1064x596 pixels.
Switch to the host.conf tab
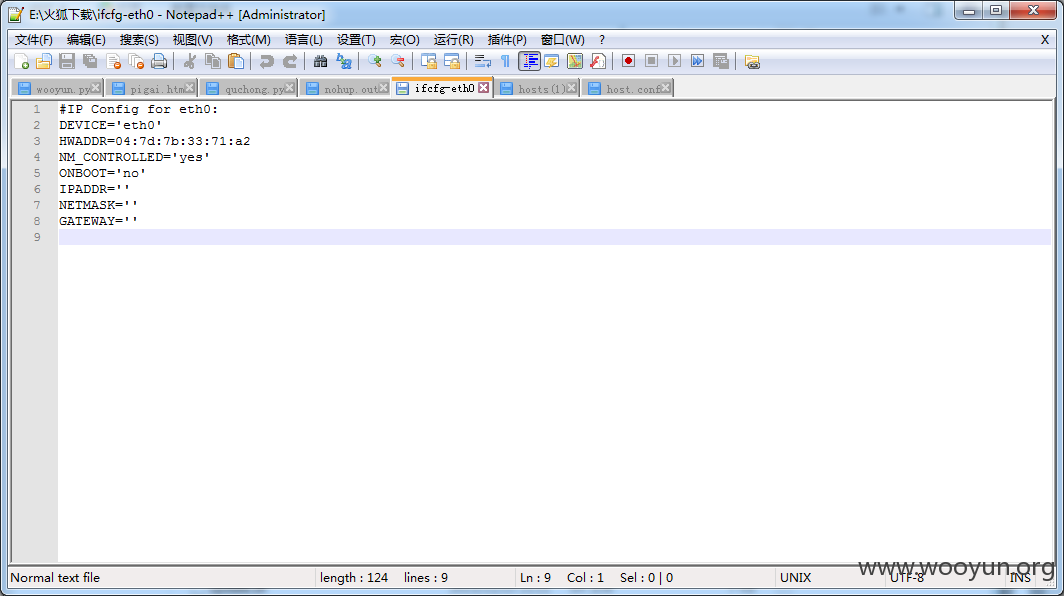[627, 89]
